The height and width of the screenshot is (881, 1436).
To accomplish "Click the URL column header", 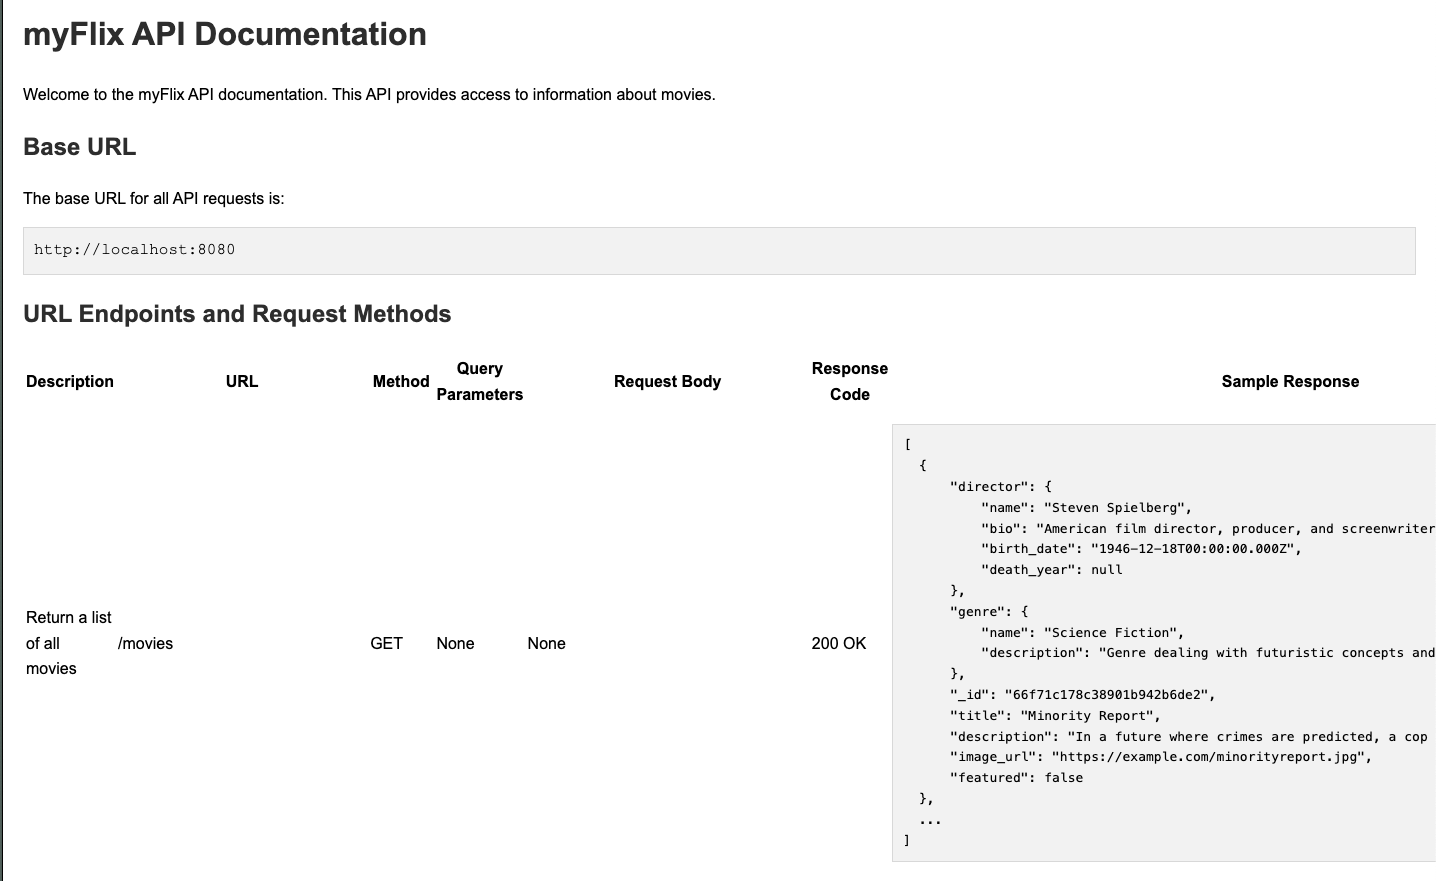I will (x=241, y=381).
